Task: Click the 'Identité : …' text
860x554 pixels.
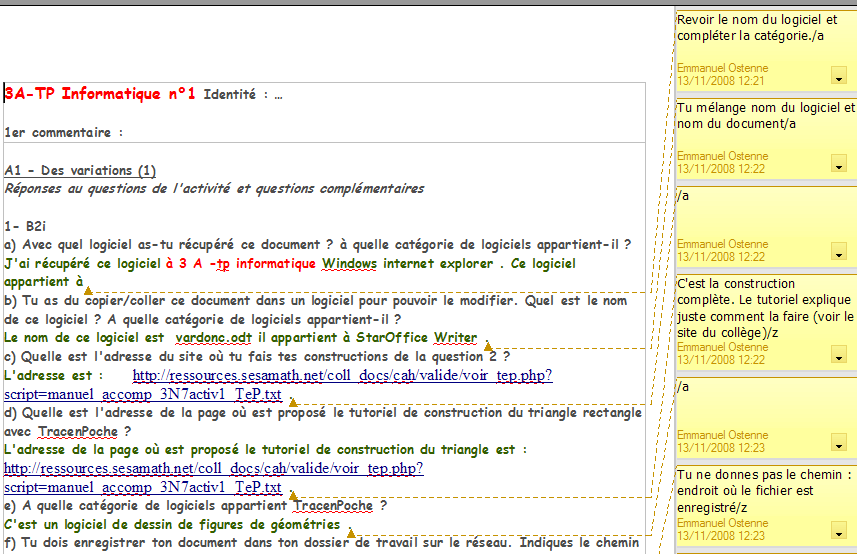Action: click(243, 95)
